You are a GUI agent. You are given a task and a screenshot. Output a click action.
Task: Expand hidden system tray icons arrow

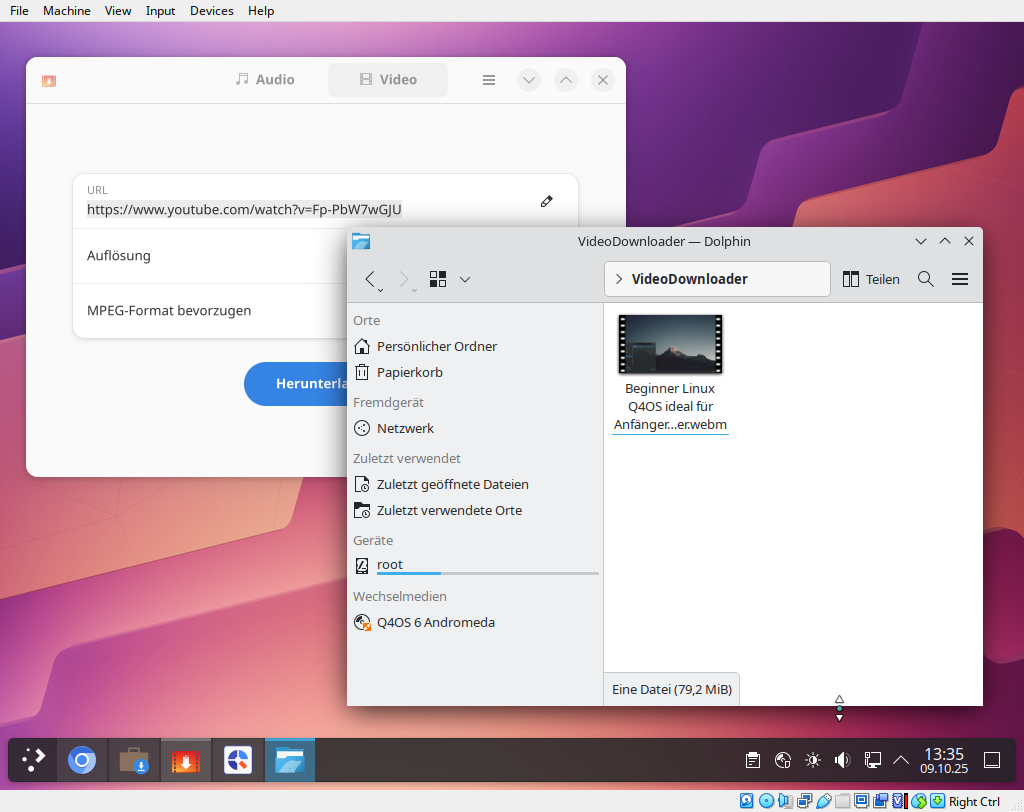tap(901, 760)
